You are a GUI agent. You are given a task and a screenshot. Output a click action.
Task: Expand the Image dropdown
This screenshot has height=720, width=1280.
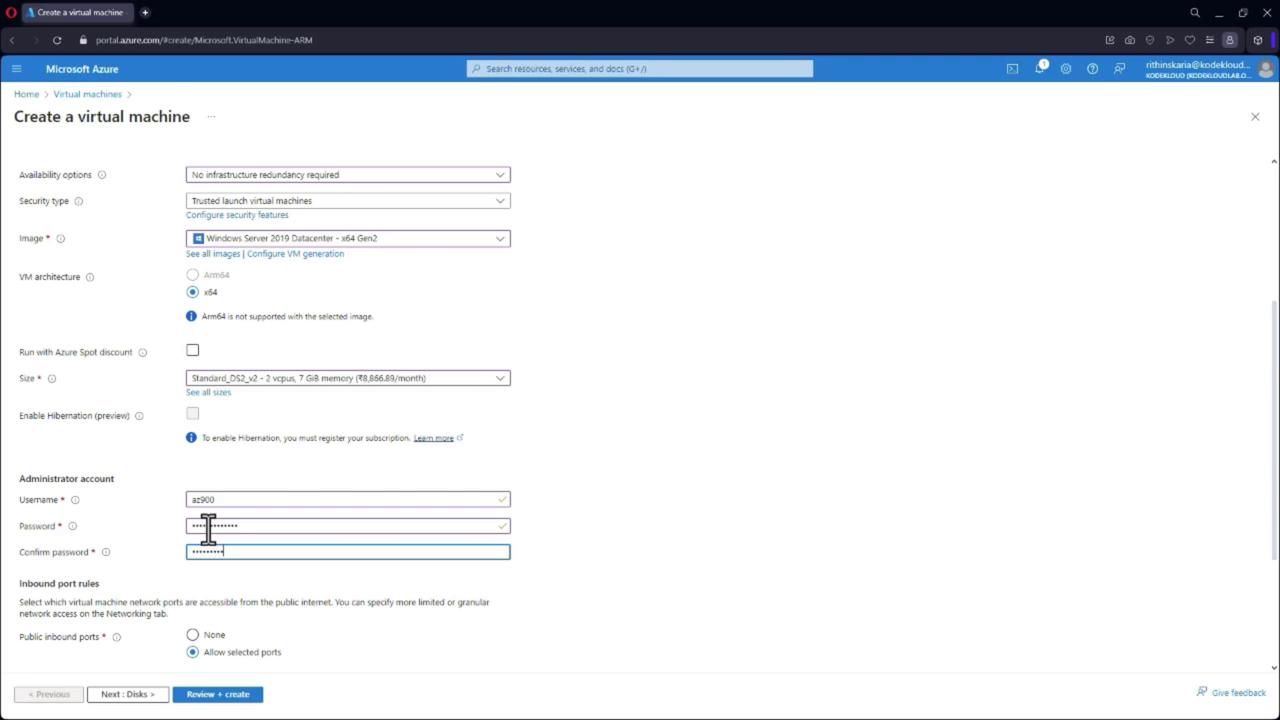click(348, 239)
